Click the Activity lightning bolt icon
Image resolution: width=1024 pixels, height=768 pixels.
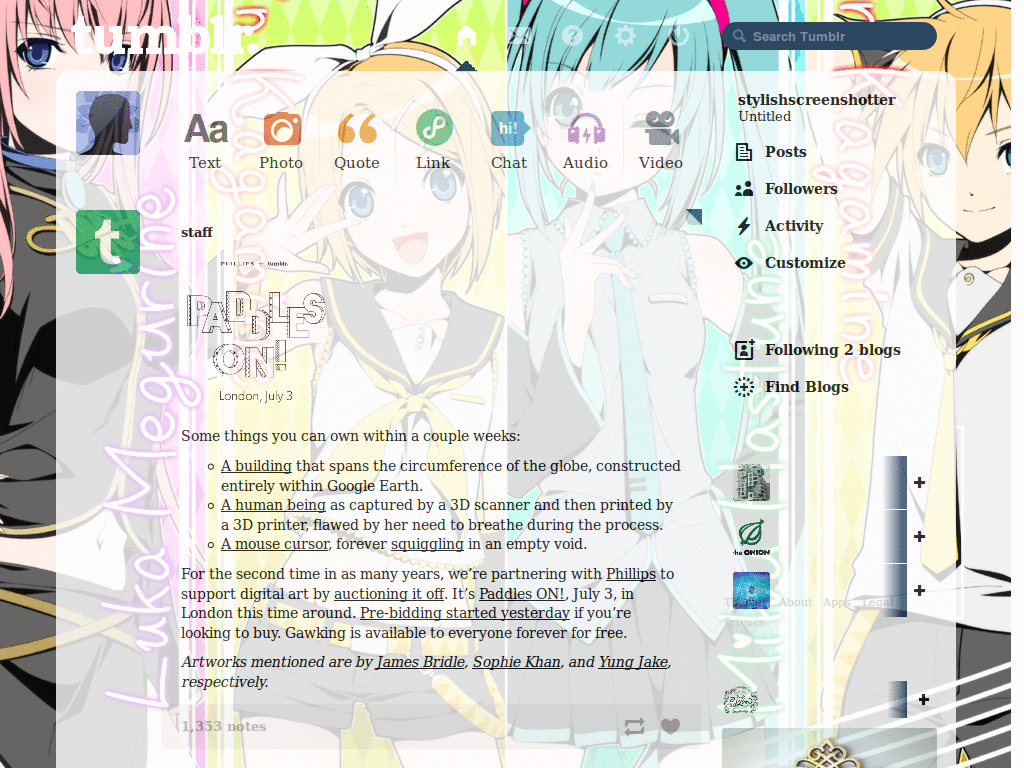(744, 226)
